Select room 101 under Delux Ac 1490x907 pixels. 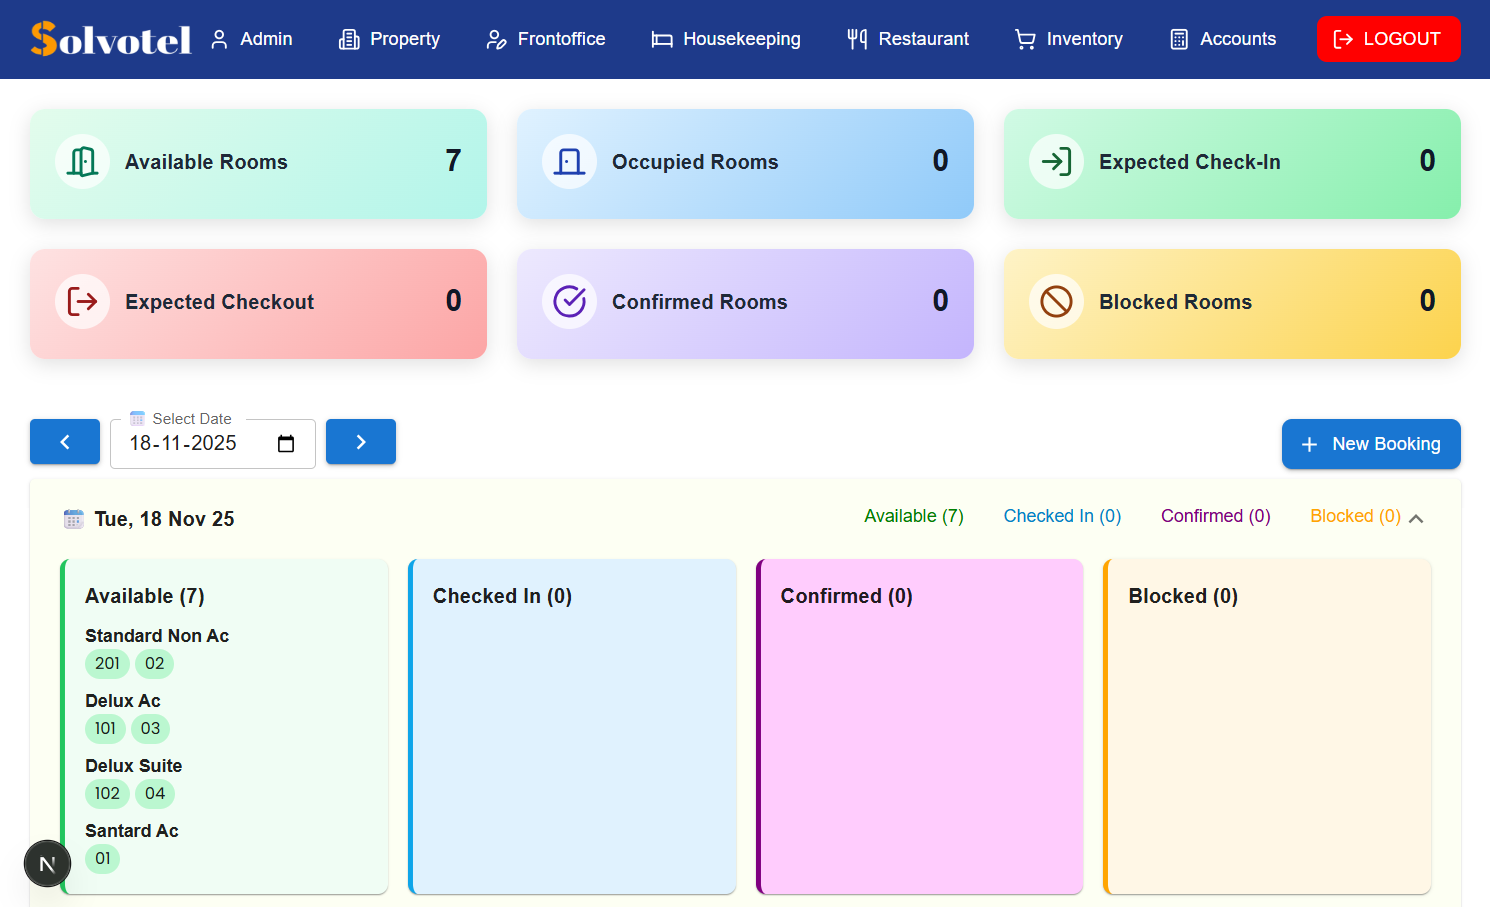tap(105, 729)
